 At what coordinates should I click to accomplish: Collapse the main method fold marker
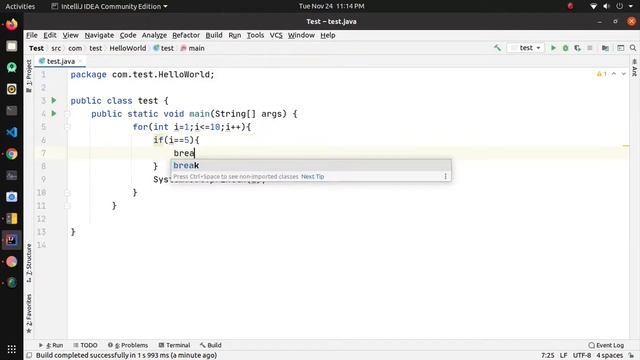coord(67,114)
